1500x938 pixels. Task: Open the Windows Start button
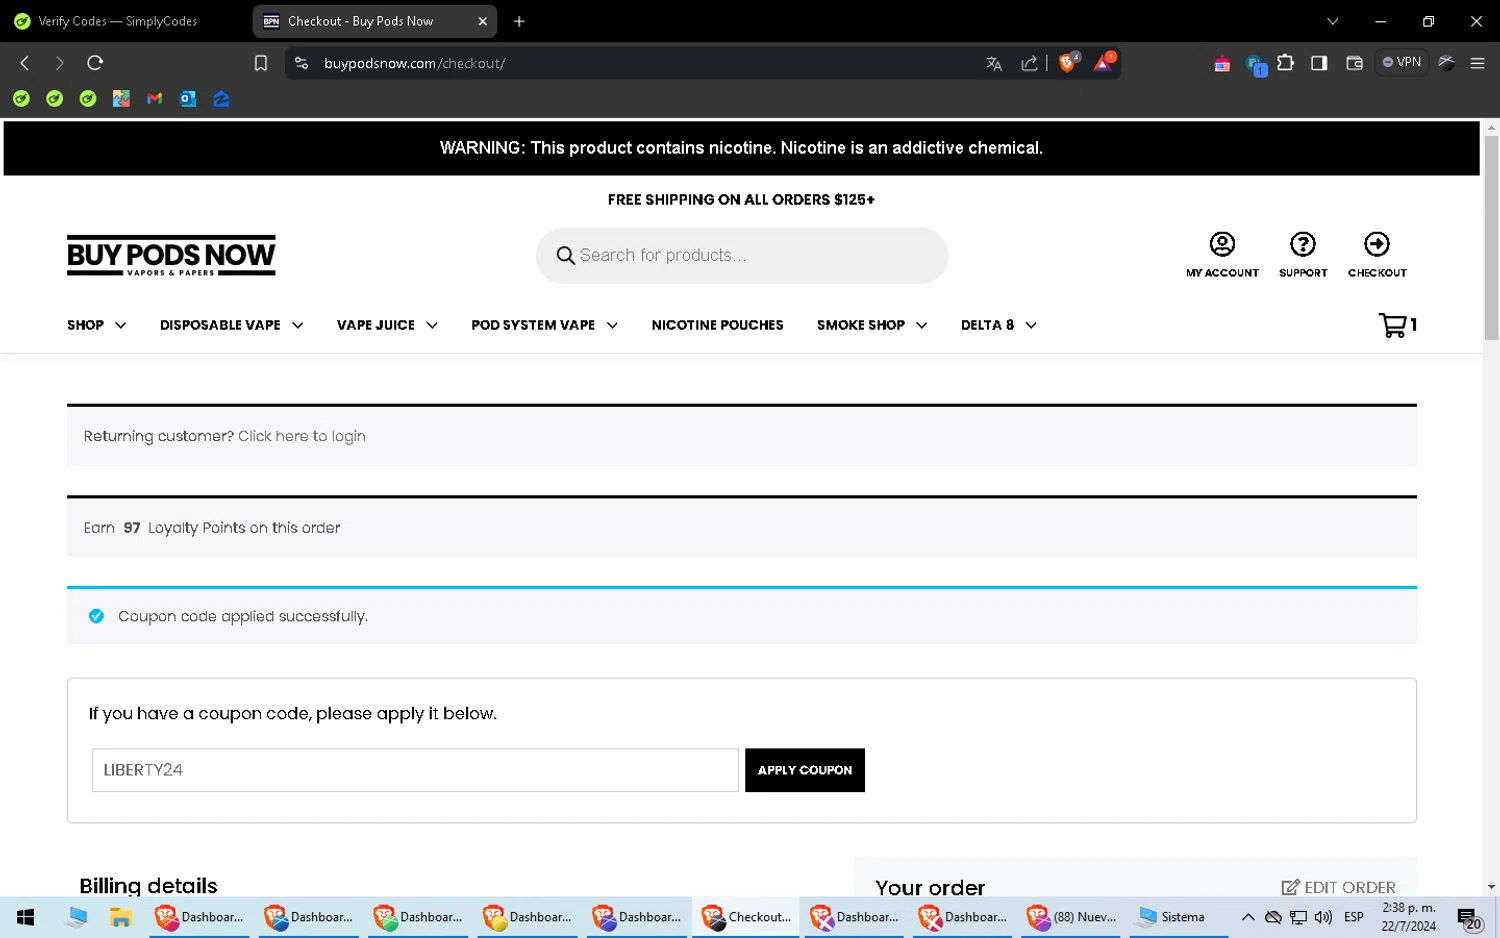point(25,917)
